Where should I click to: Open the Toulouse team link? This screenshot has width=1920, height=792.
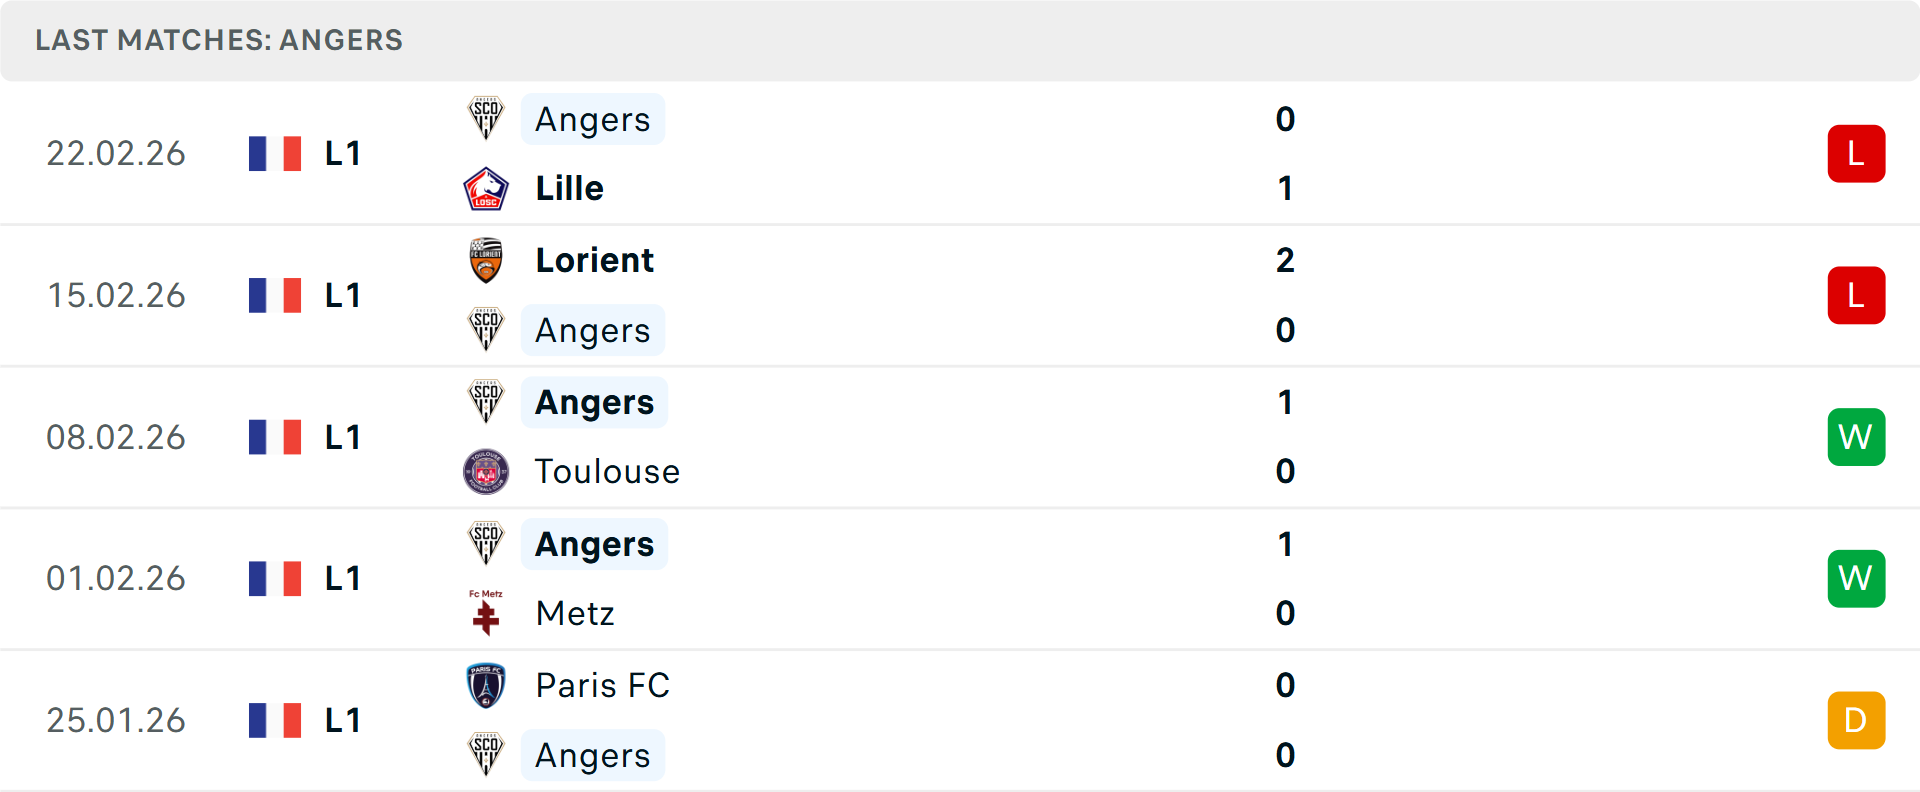tap(607, 471)
